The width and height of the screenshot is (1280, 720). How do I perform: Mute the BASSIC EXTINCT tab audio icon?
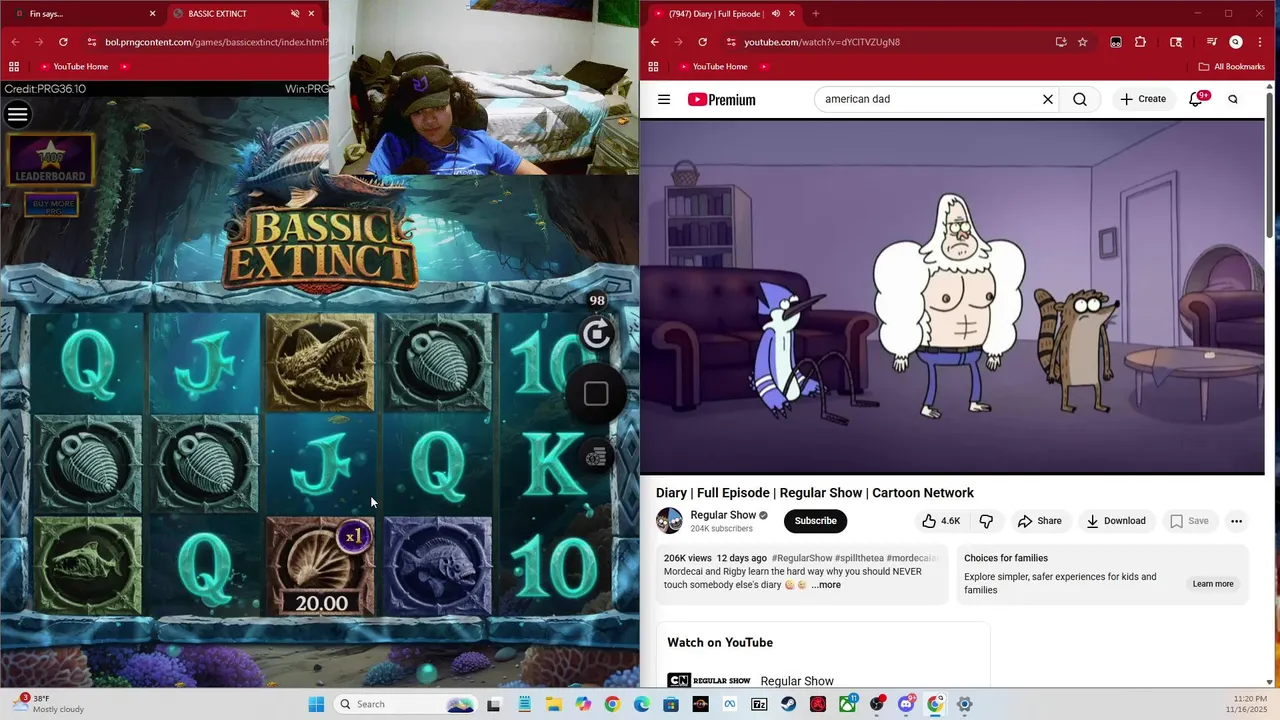[x=295, y=14]
